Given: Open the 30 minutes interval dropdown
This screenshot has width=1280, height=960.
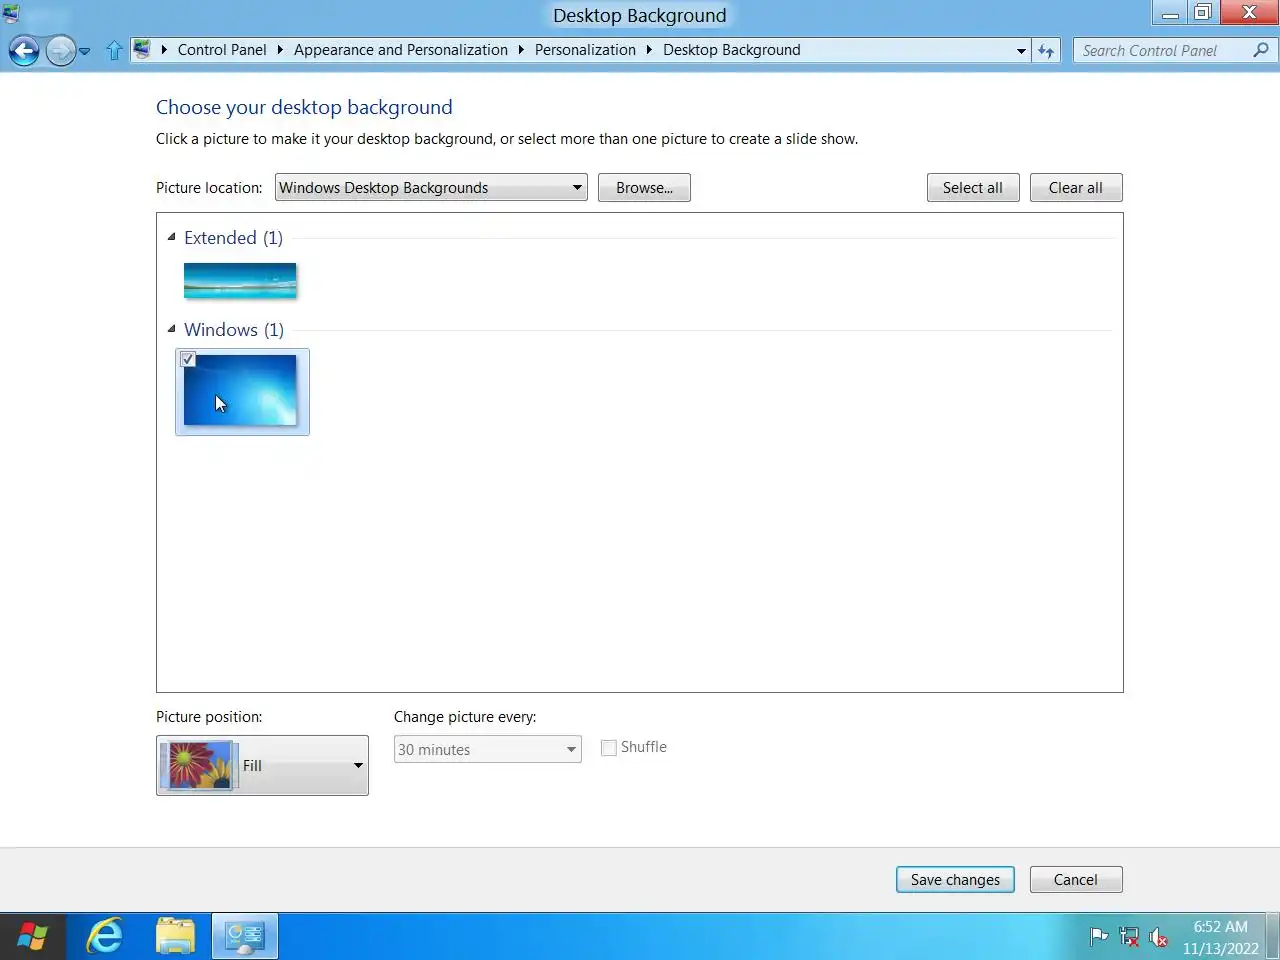Looking at the screenshot, I should [488, 749].
